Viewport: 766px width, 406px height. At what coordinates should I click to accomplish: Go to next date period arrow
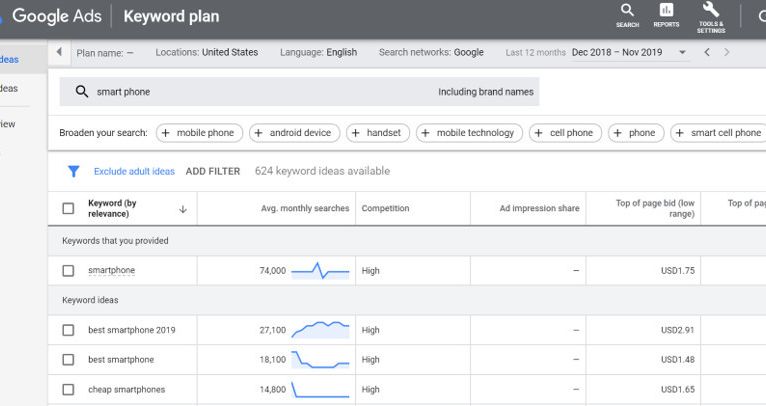click(727, 52)
